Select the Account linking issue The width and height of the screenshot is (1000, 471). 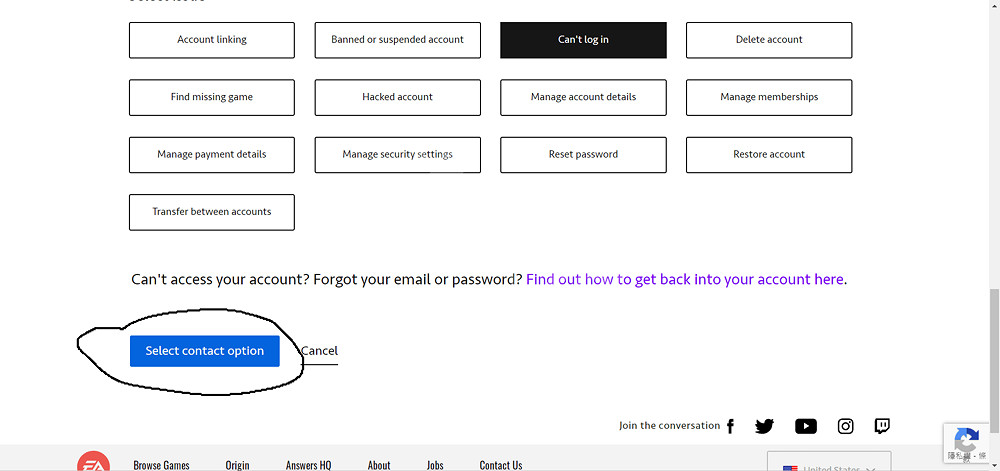coord(212,40)
